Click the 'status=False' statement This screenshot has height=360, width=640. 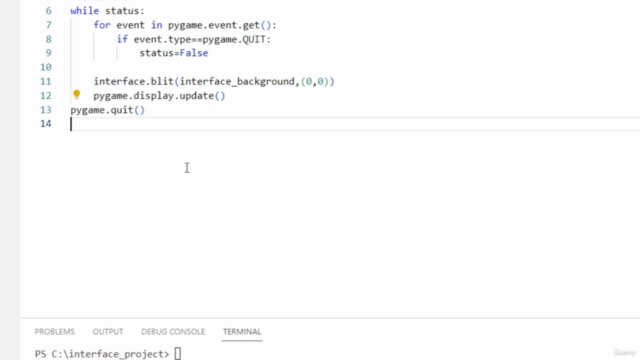click(x=174, y=53)
